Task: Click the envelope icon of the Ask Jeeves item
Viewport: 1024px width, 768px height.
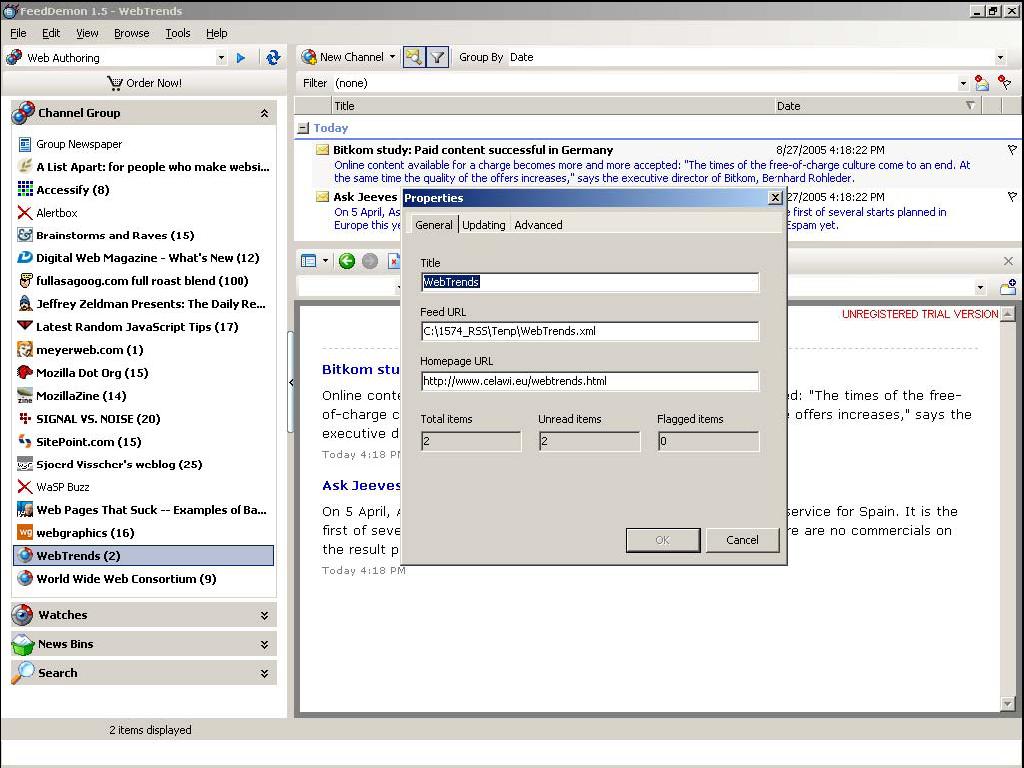Action: pos(322,197)
